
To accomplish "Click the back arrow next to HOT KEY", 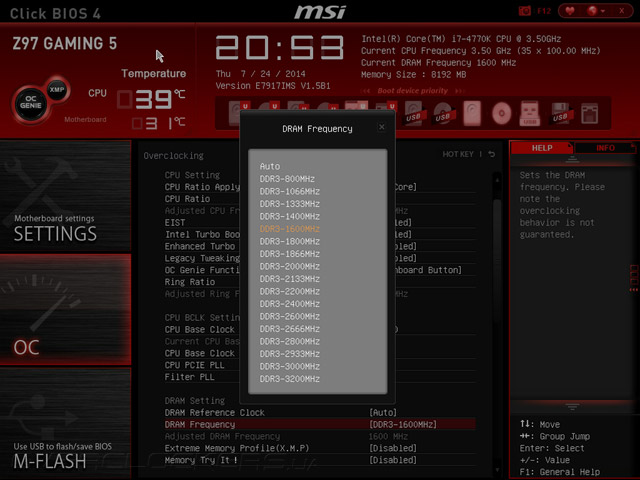I will [x=491, y=154].
